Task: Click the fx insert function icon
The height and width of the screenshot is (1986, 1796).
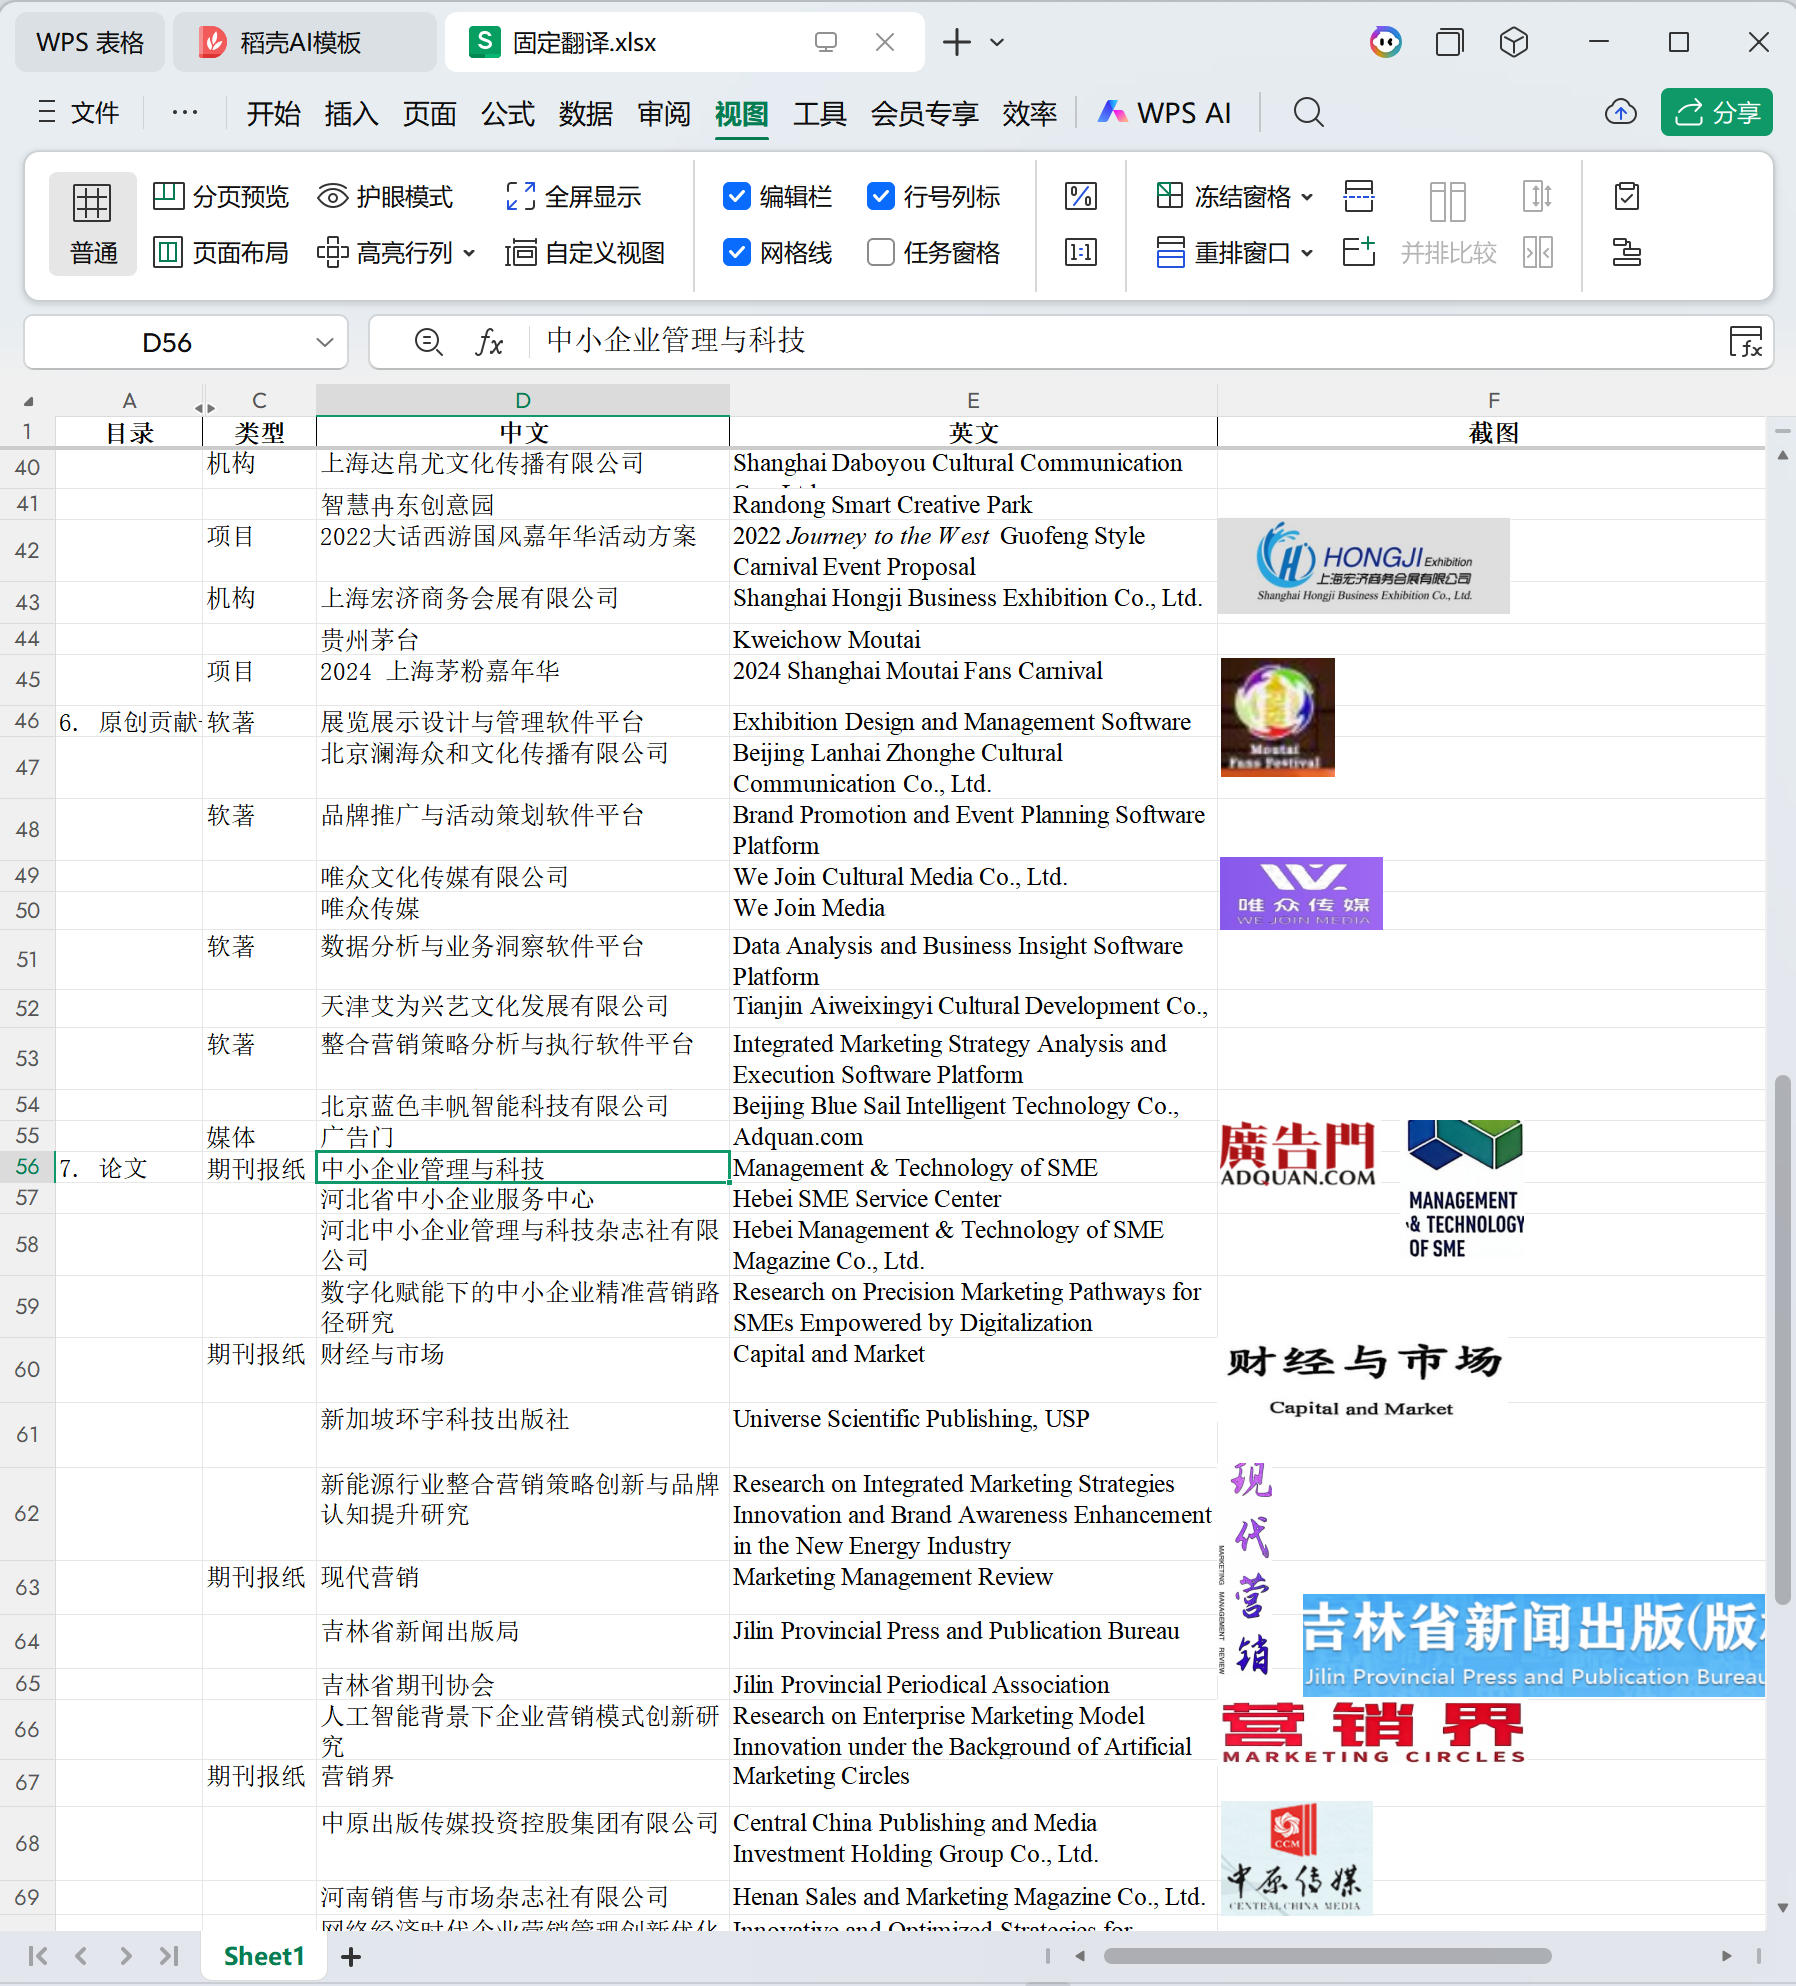Action: (x=489, y=342)
